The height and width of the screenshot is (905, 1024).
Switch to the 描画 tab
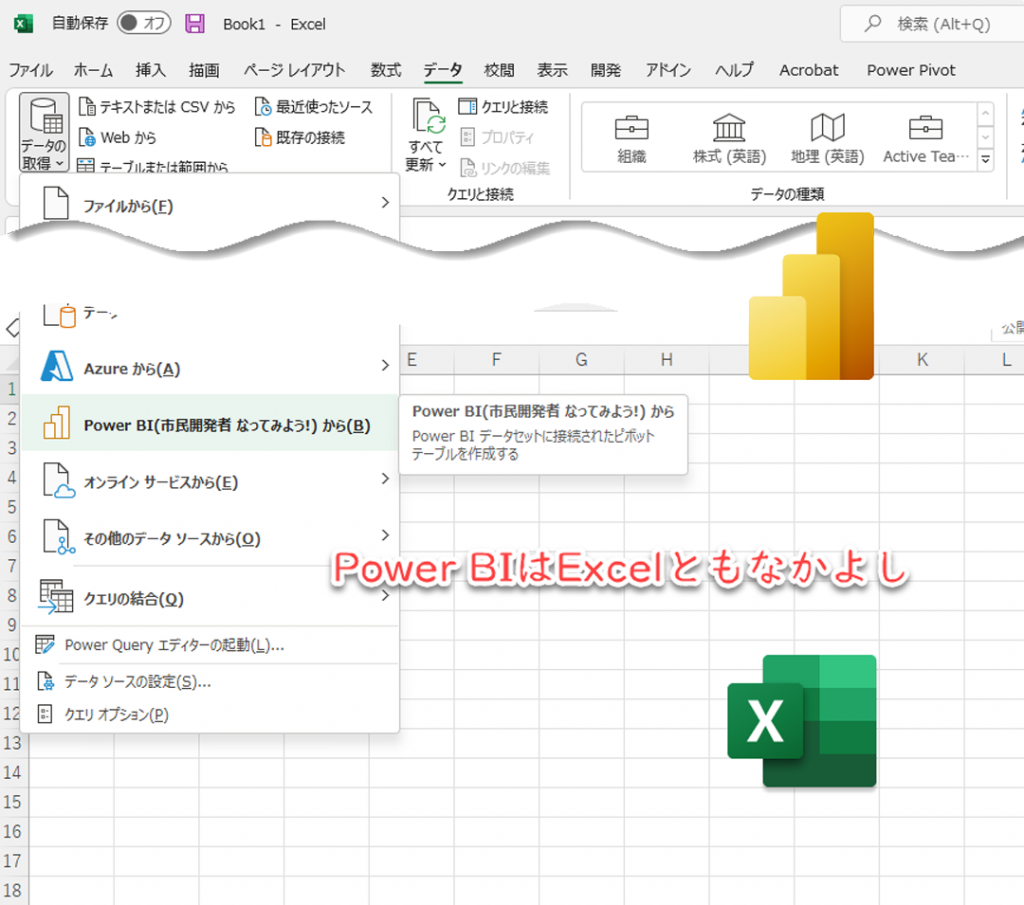click(x=204, y=70)
